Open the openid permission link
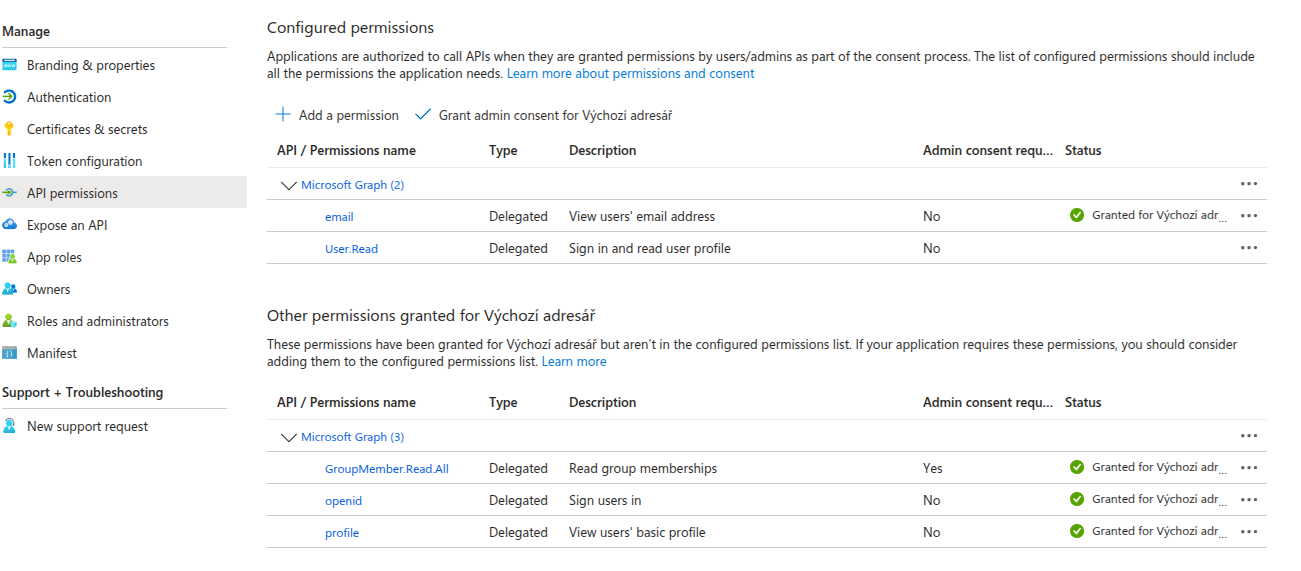The height and width of the screenshot is (571, 1301). pos(343,501)
